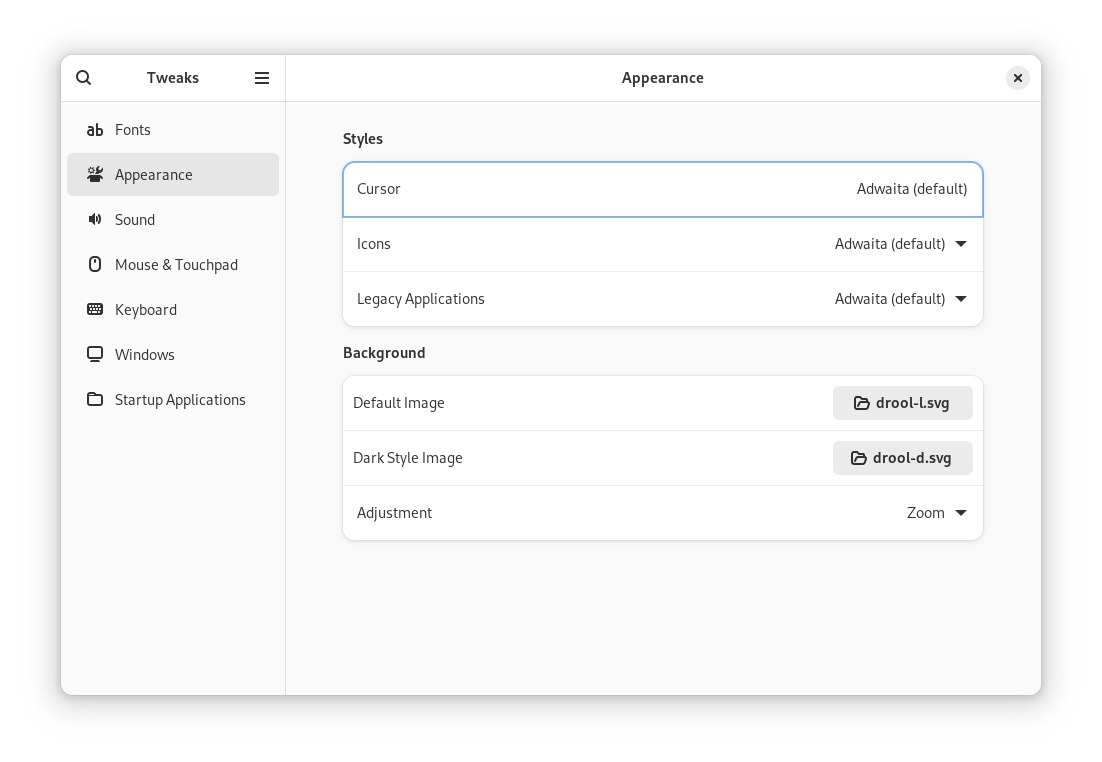Open the Cursor theme row

pyautogui.click(x=663, y=189)
